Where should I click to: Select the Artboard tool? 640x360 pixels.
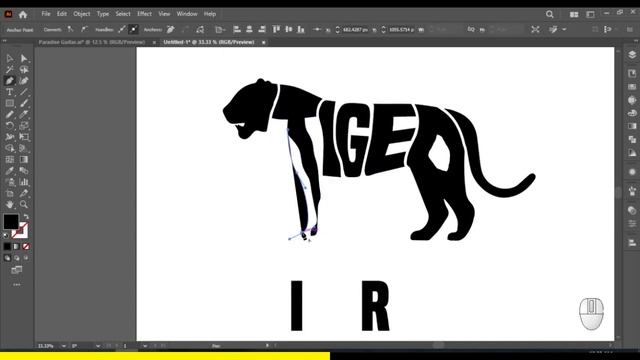(9, 193)
